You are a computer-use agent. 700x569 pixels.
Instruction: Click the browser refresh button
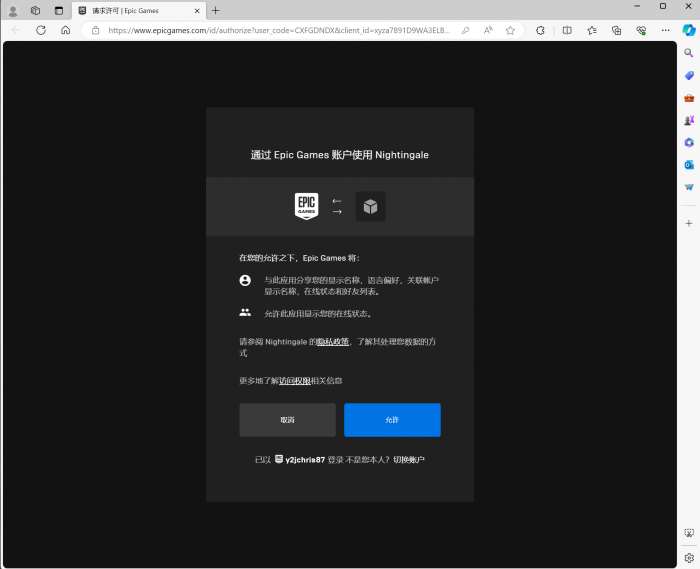point(41,30)
